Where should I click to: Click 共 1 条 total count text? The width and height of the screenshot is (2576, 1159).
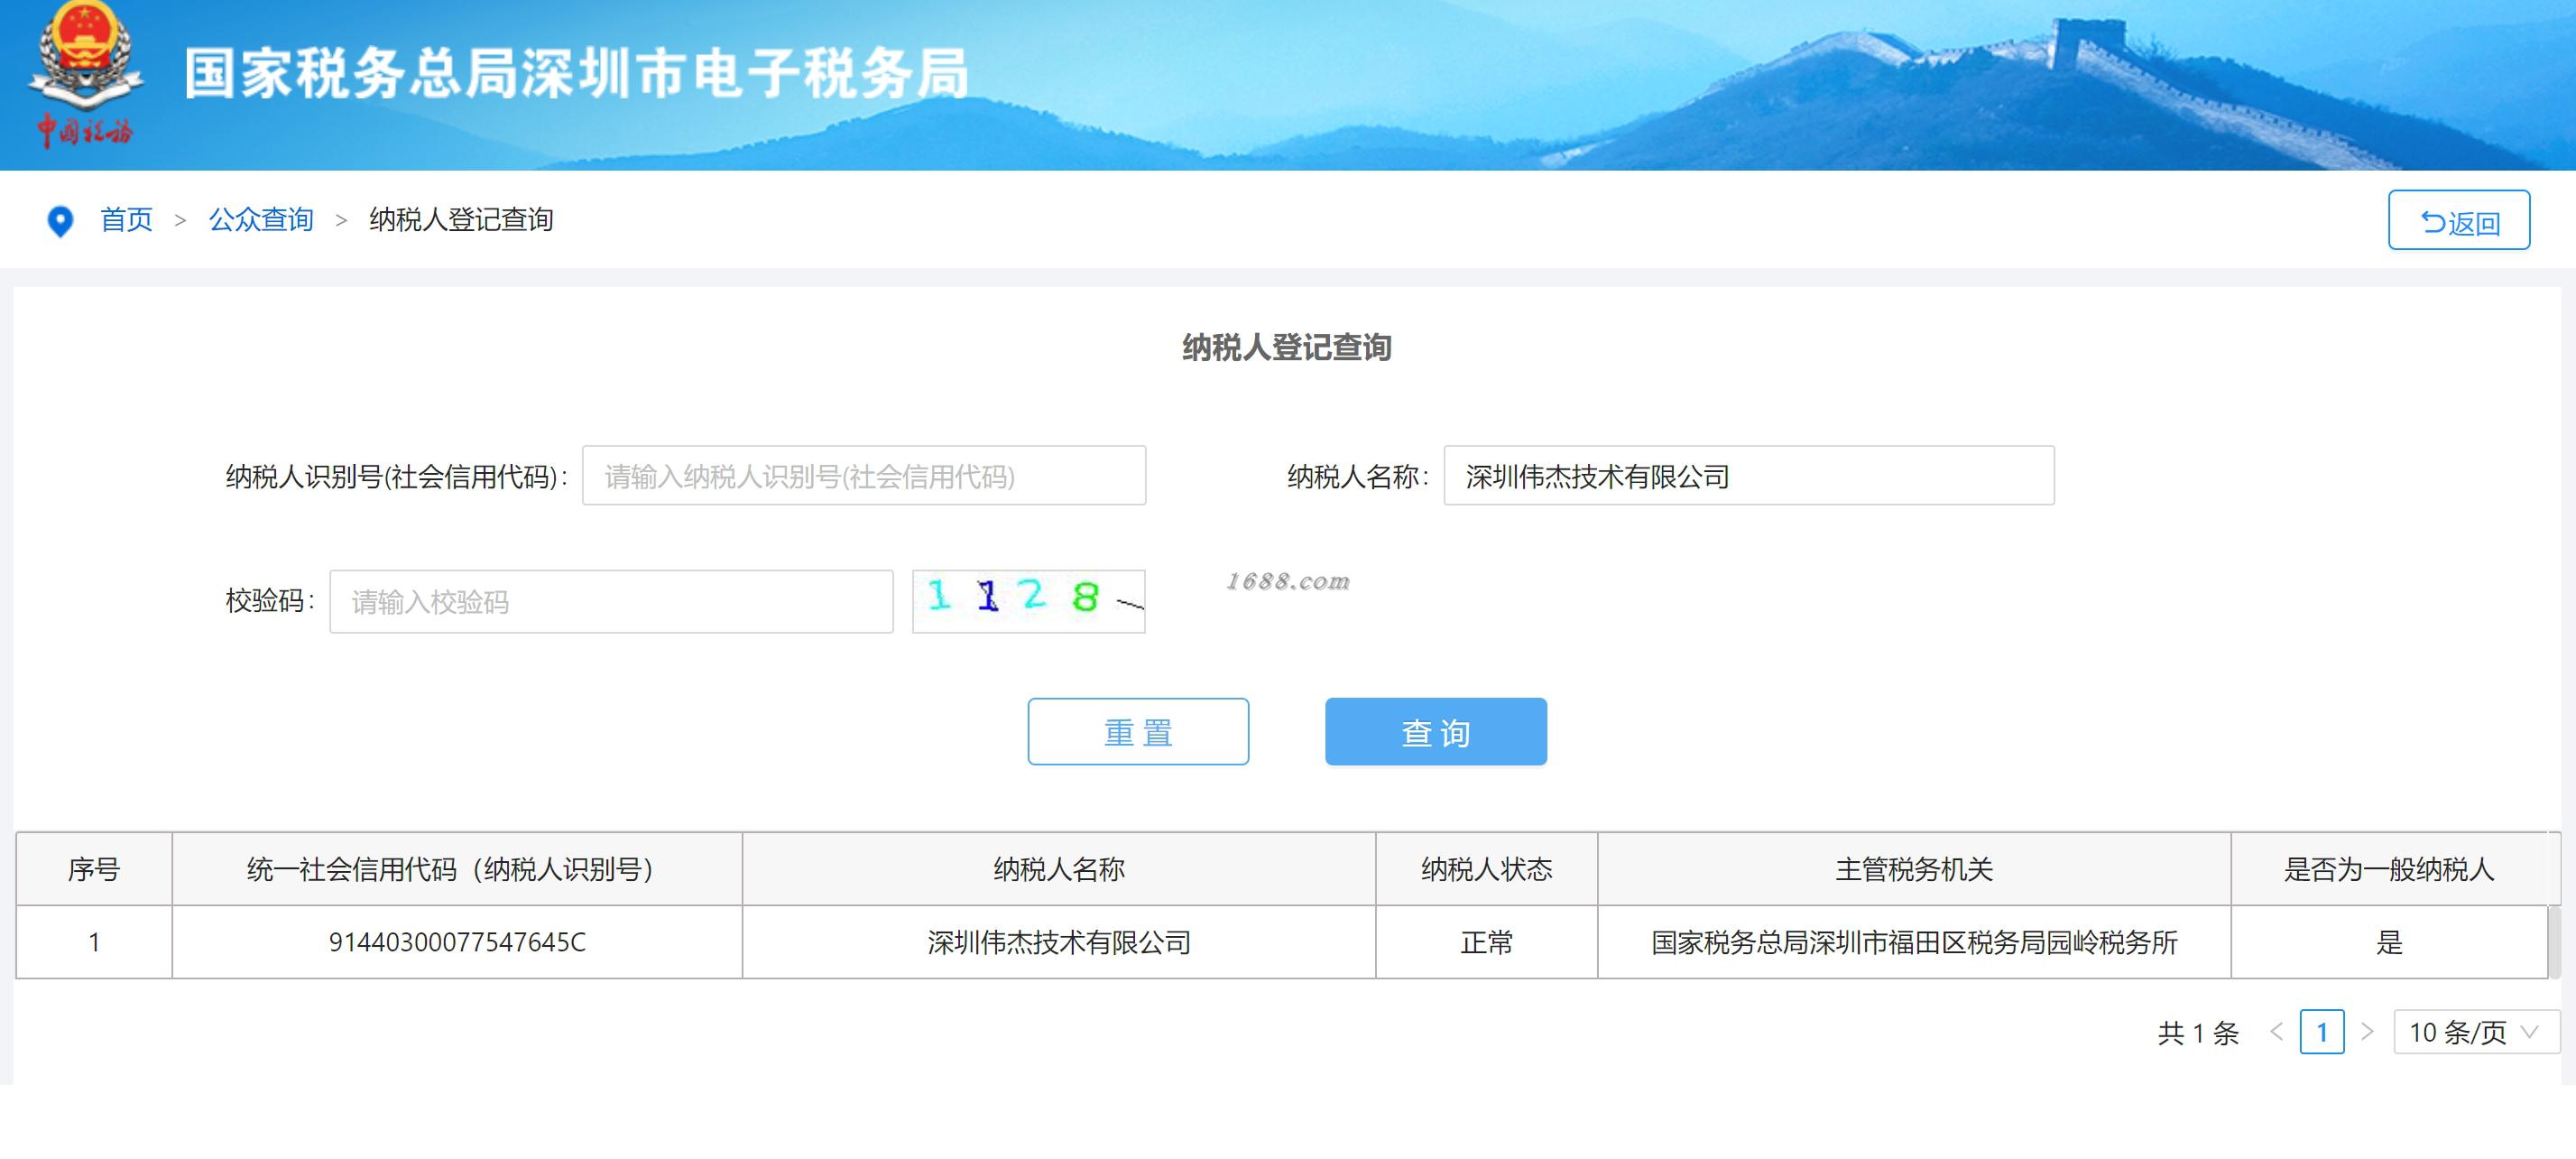tap(2198, 1032)
